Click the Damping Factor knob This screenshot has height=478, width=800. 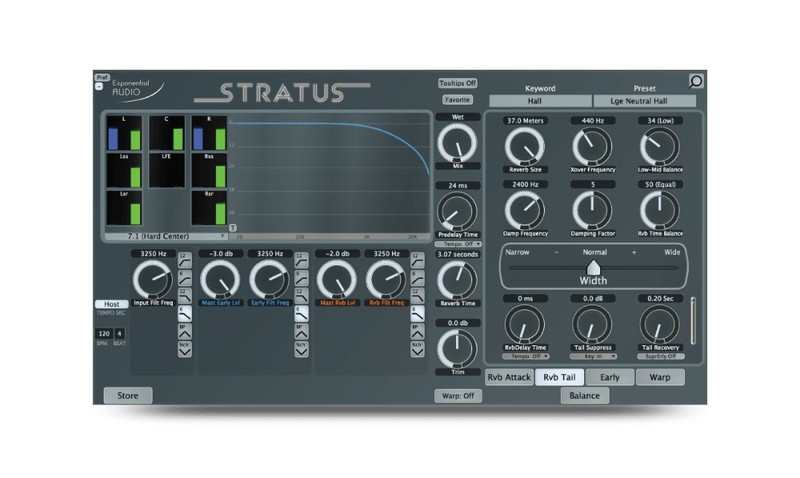(x=592, y=210)
